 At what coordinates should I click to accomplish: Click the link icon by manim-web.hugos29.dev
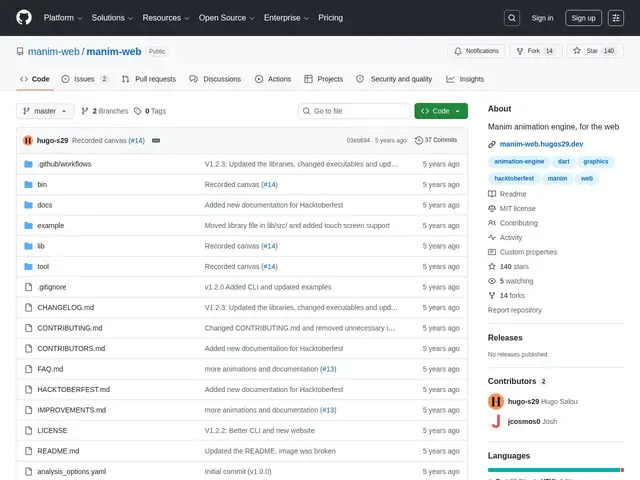[492, 144]
